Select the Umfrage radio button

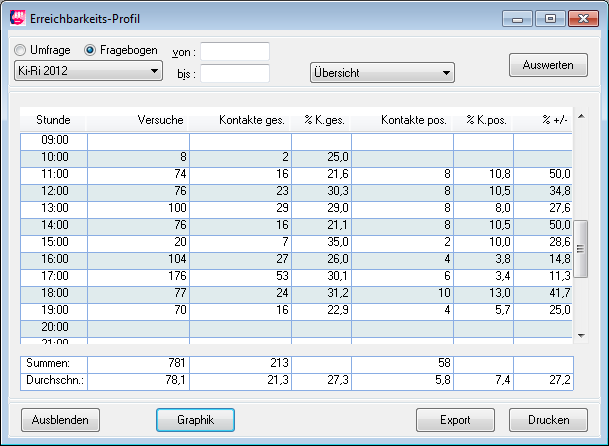coord(21,50)
